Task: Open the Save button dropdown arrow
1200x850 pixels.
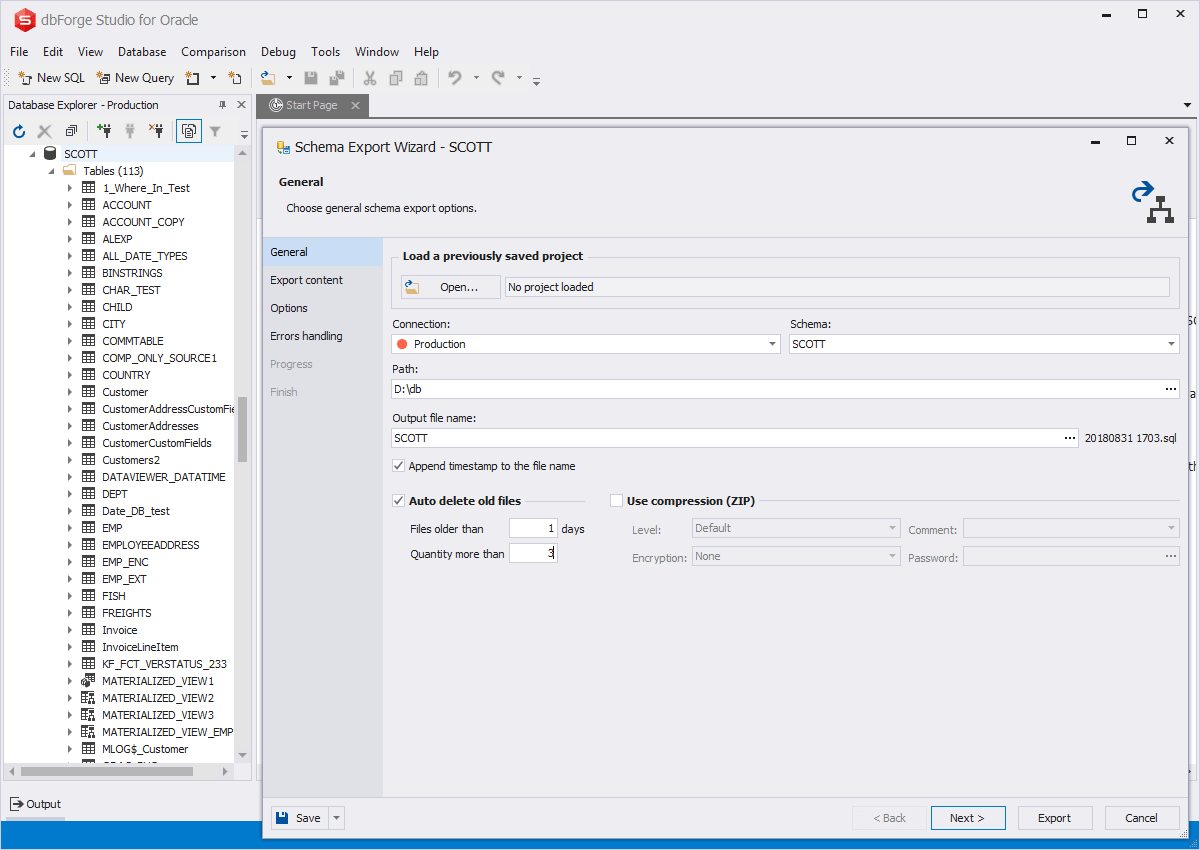Action: point(336,818)
